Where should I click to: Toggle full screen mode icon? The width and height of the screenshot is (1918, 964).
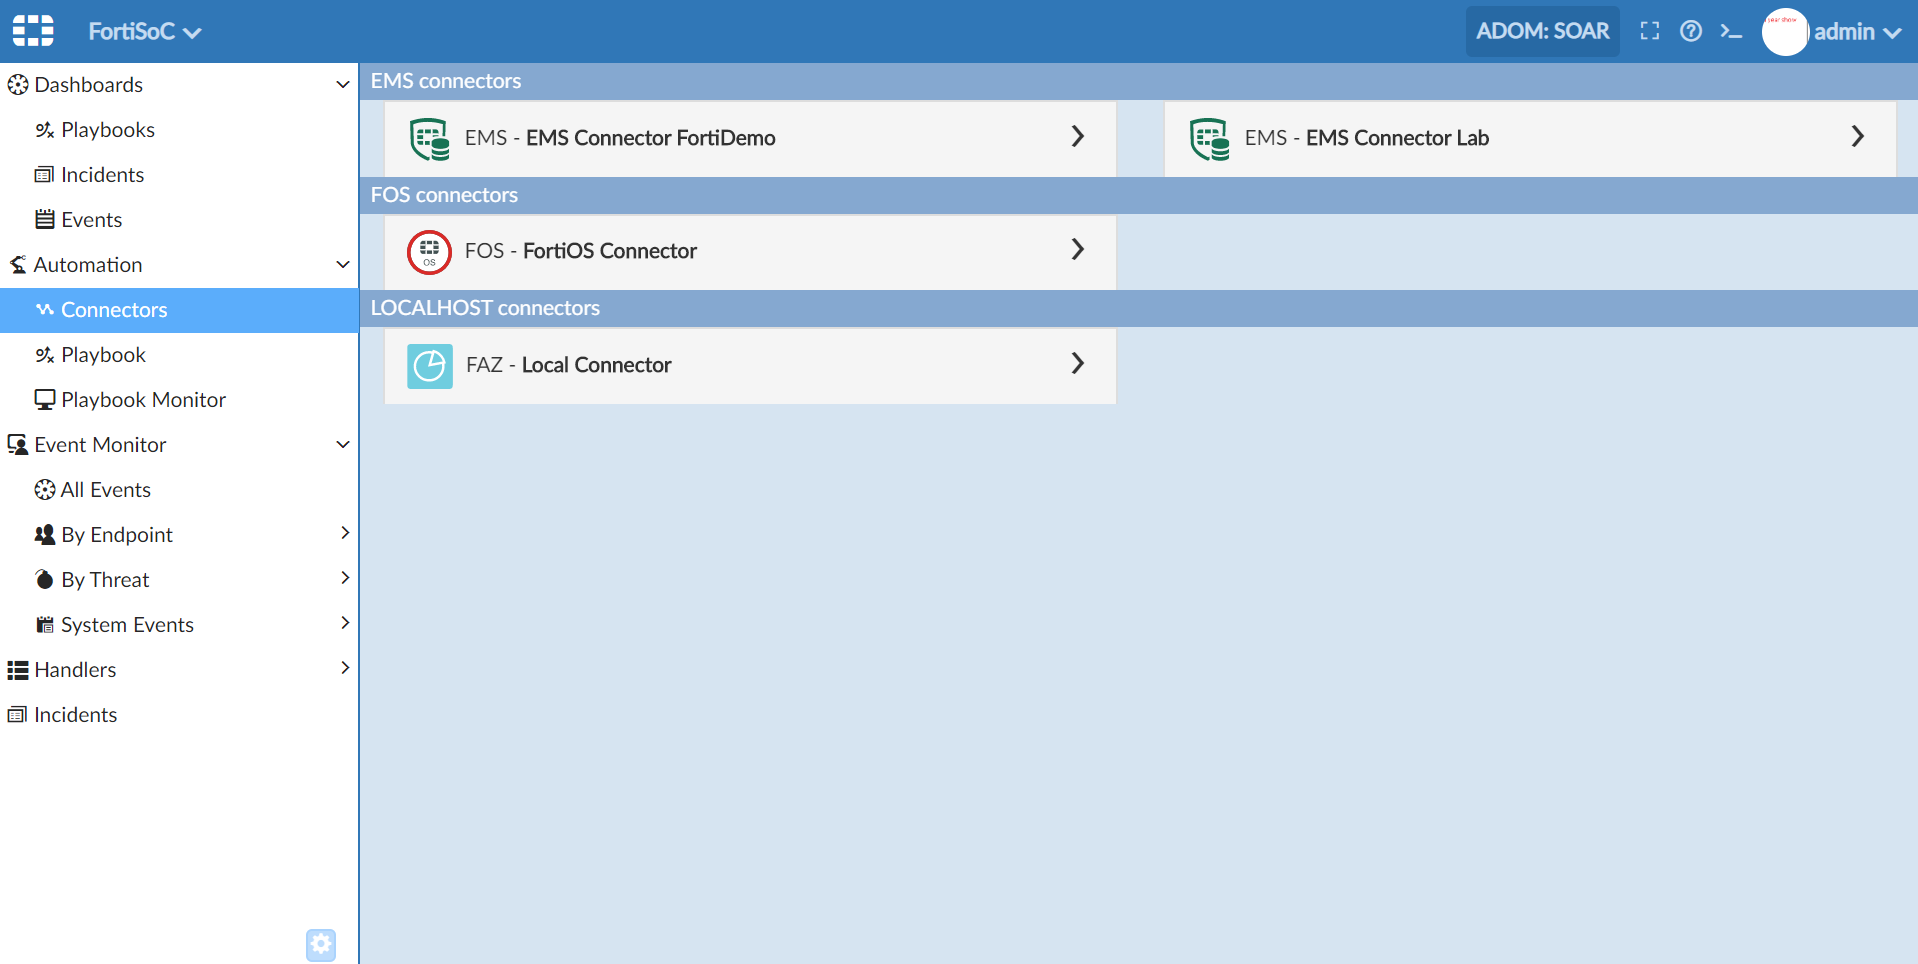click(1650, 31)
